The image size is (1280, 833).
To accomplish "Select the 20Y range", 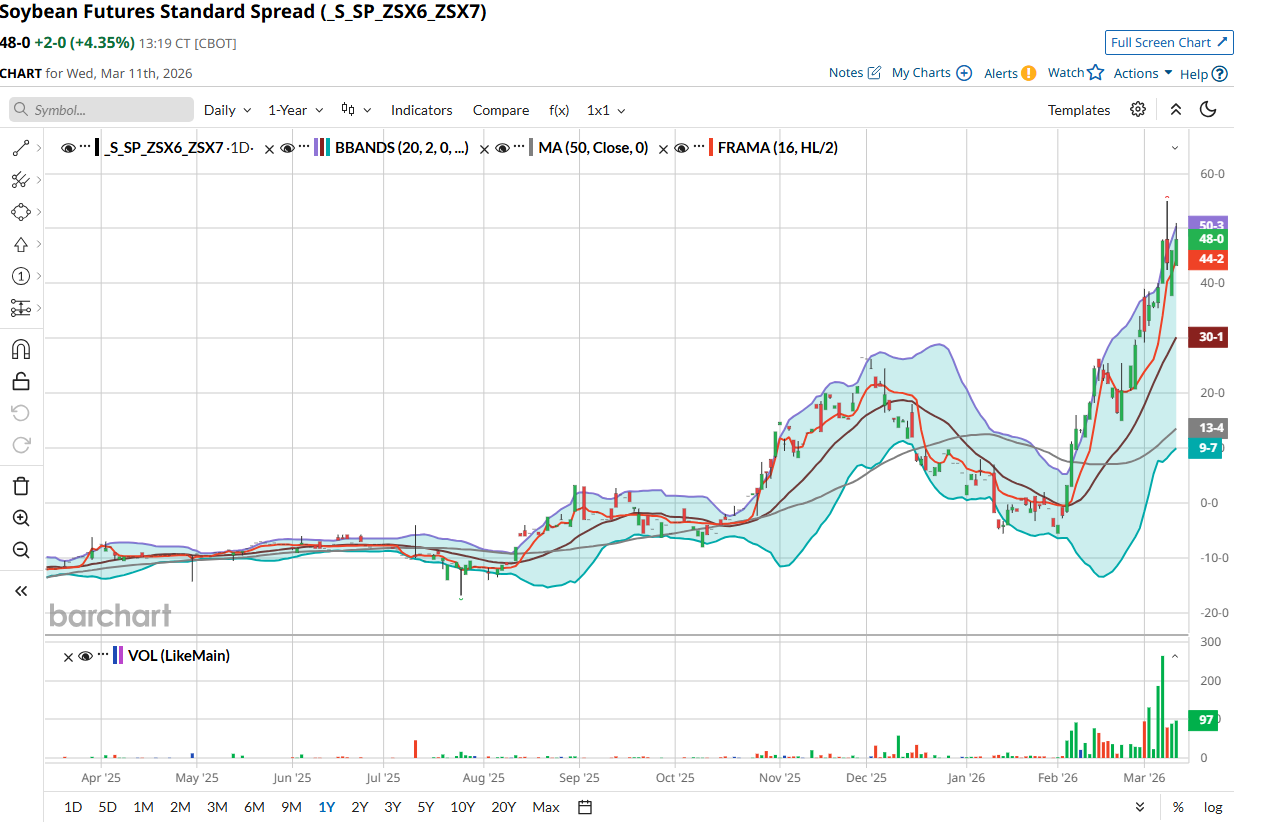I will (504, 807).
